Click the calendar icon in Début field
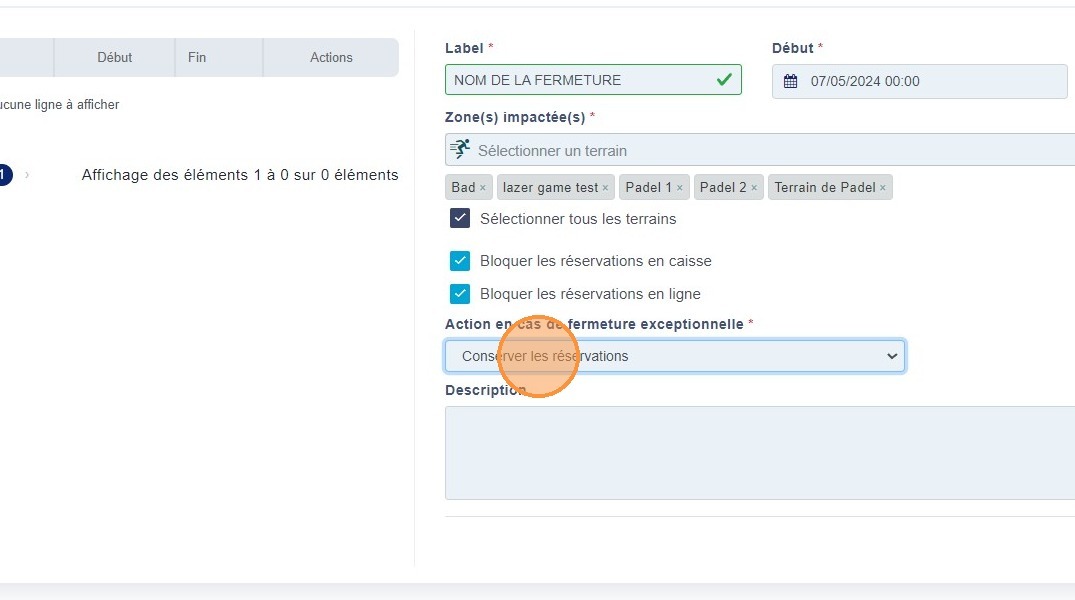 pos(790,81)
